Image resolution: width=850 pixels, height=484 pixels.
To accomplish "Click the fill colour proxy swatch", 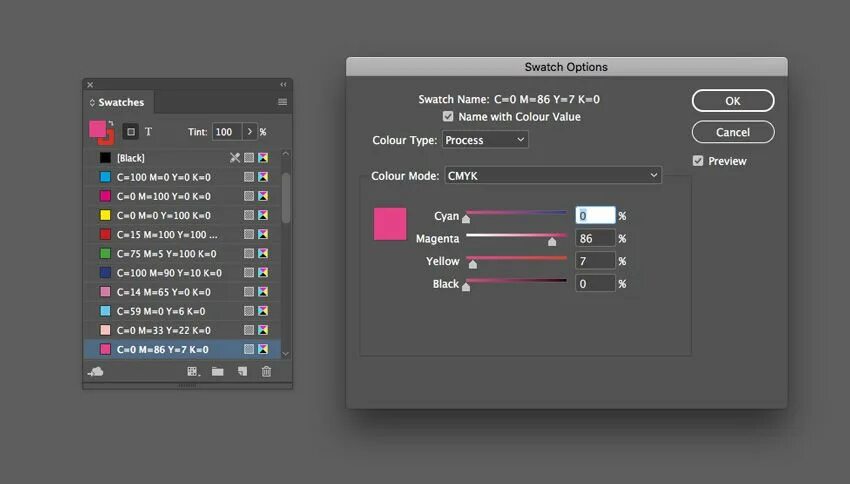I will [97, 129].
